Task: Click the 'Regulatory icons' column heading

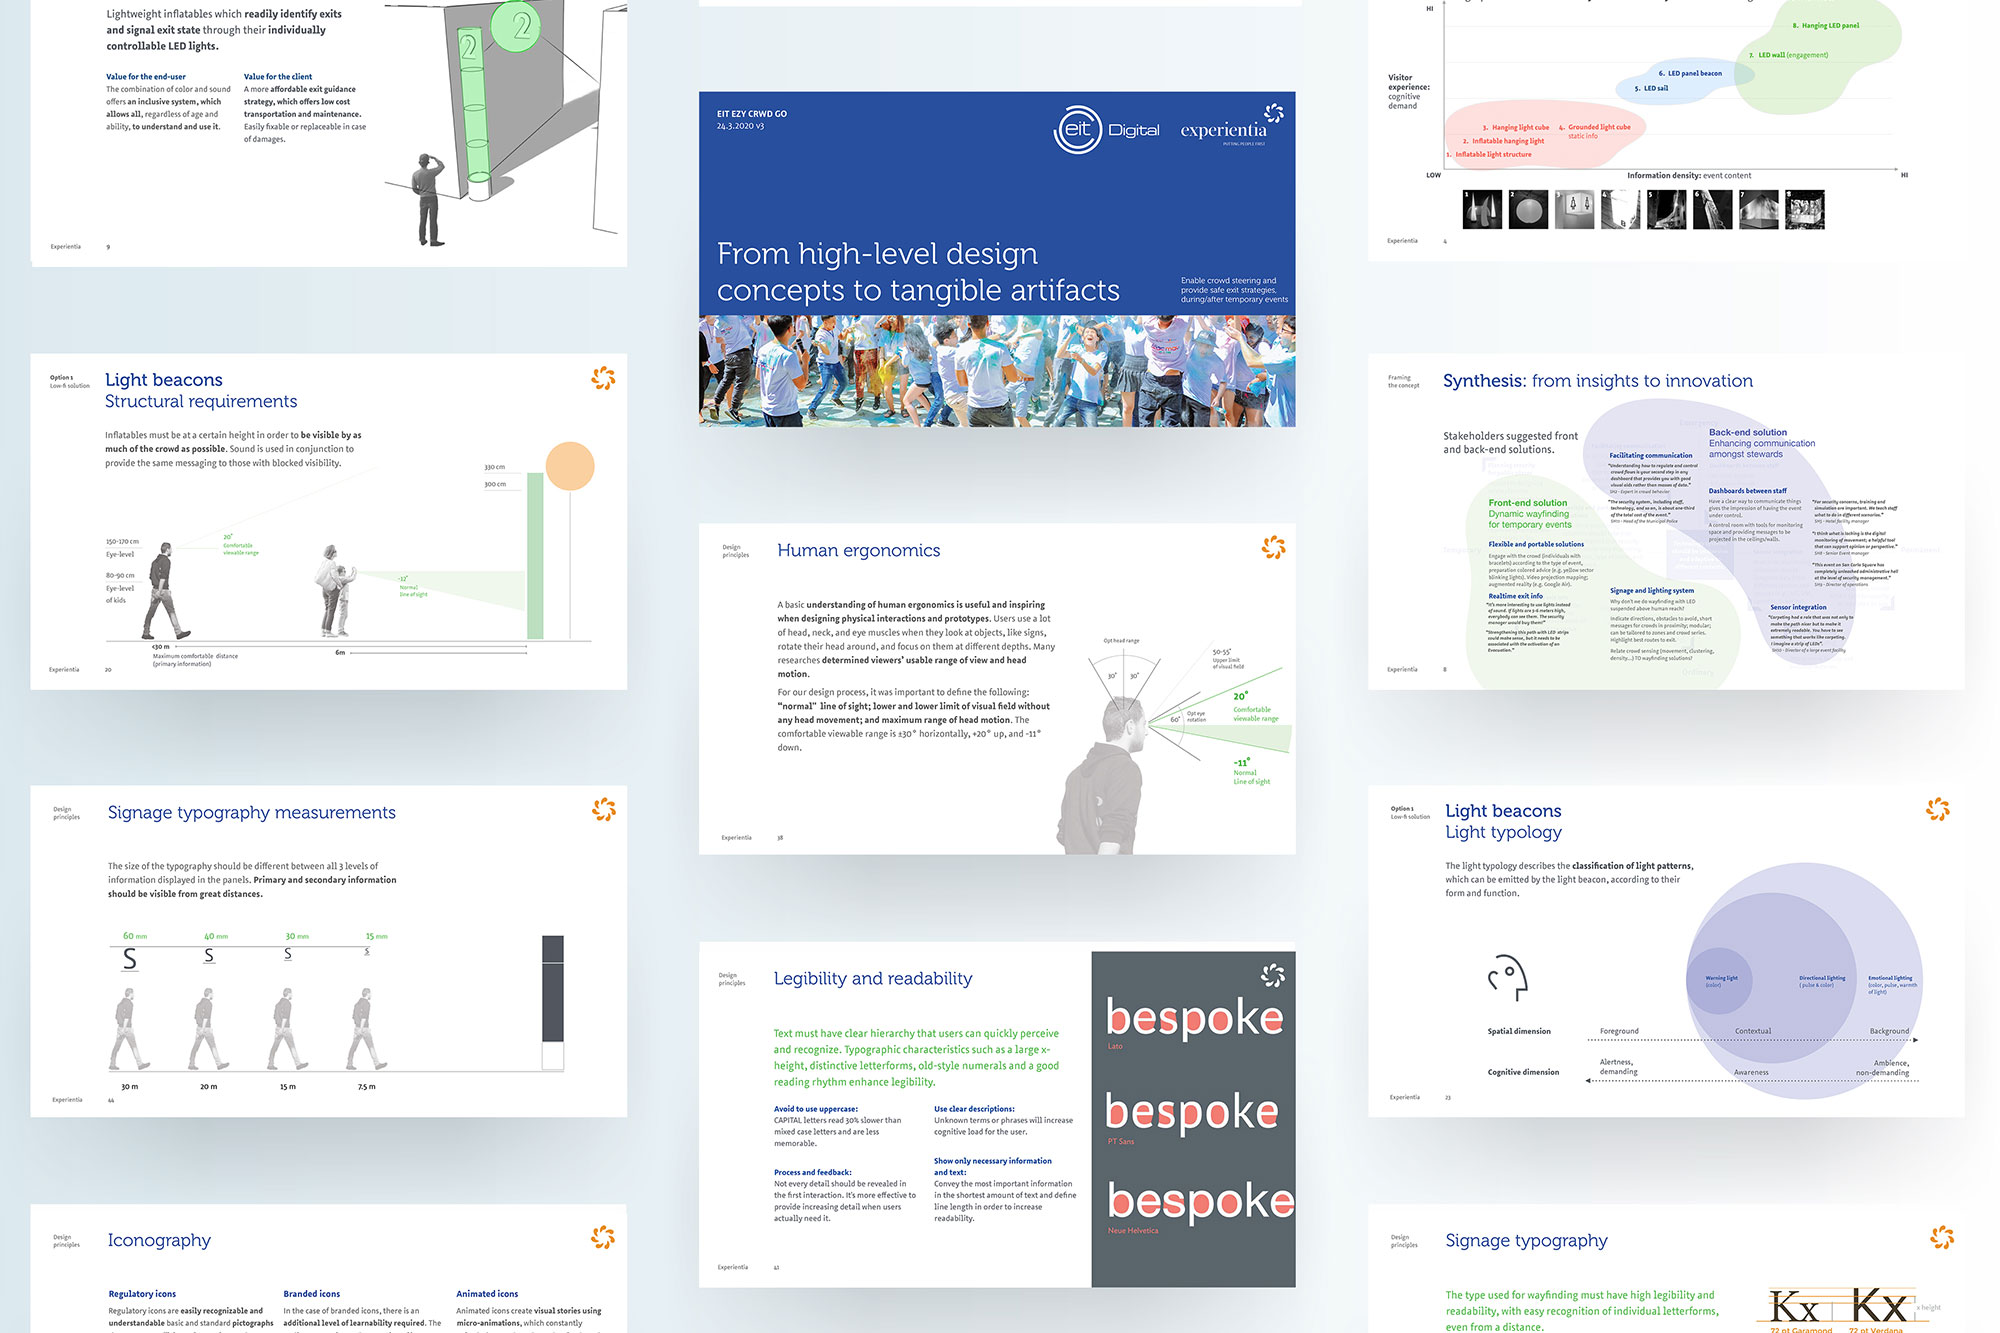Action: (142, 1294)
